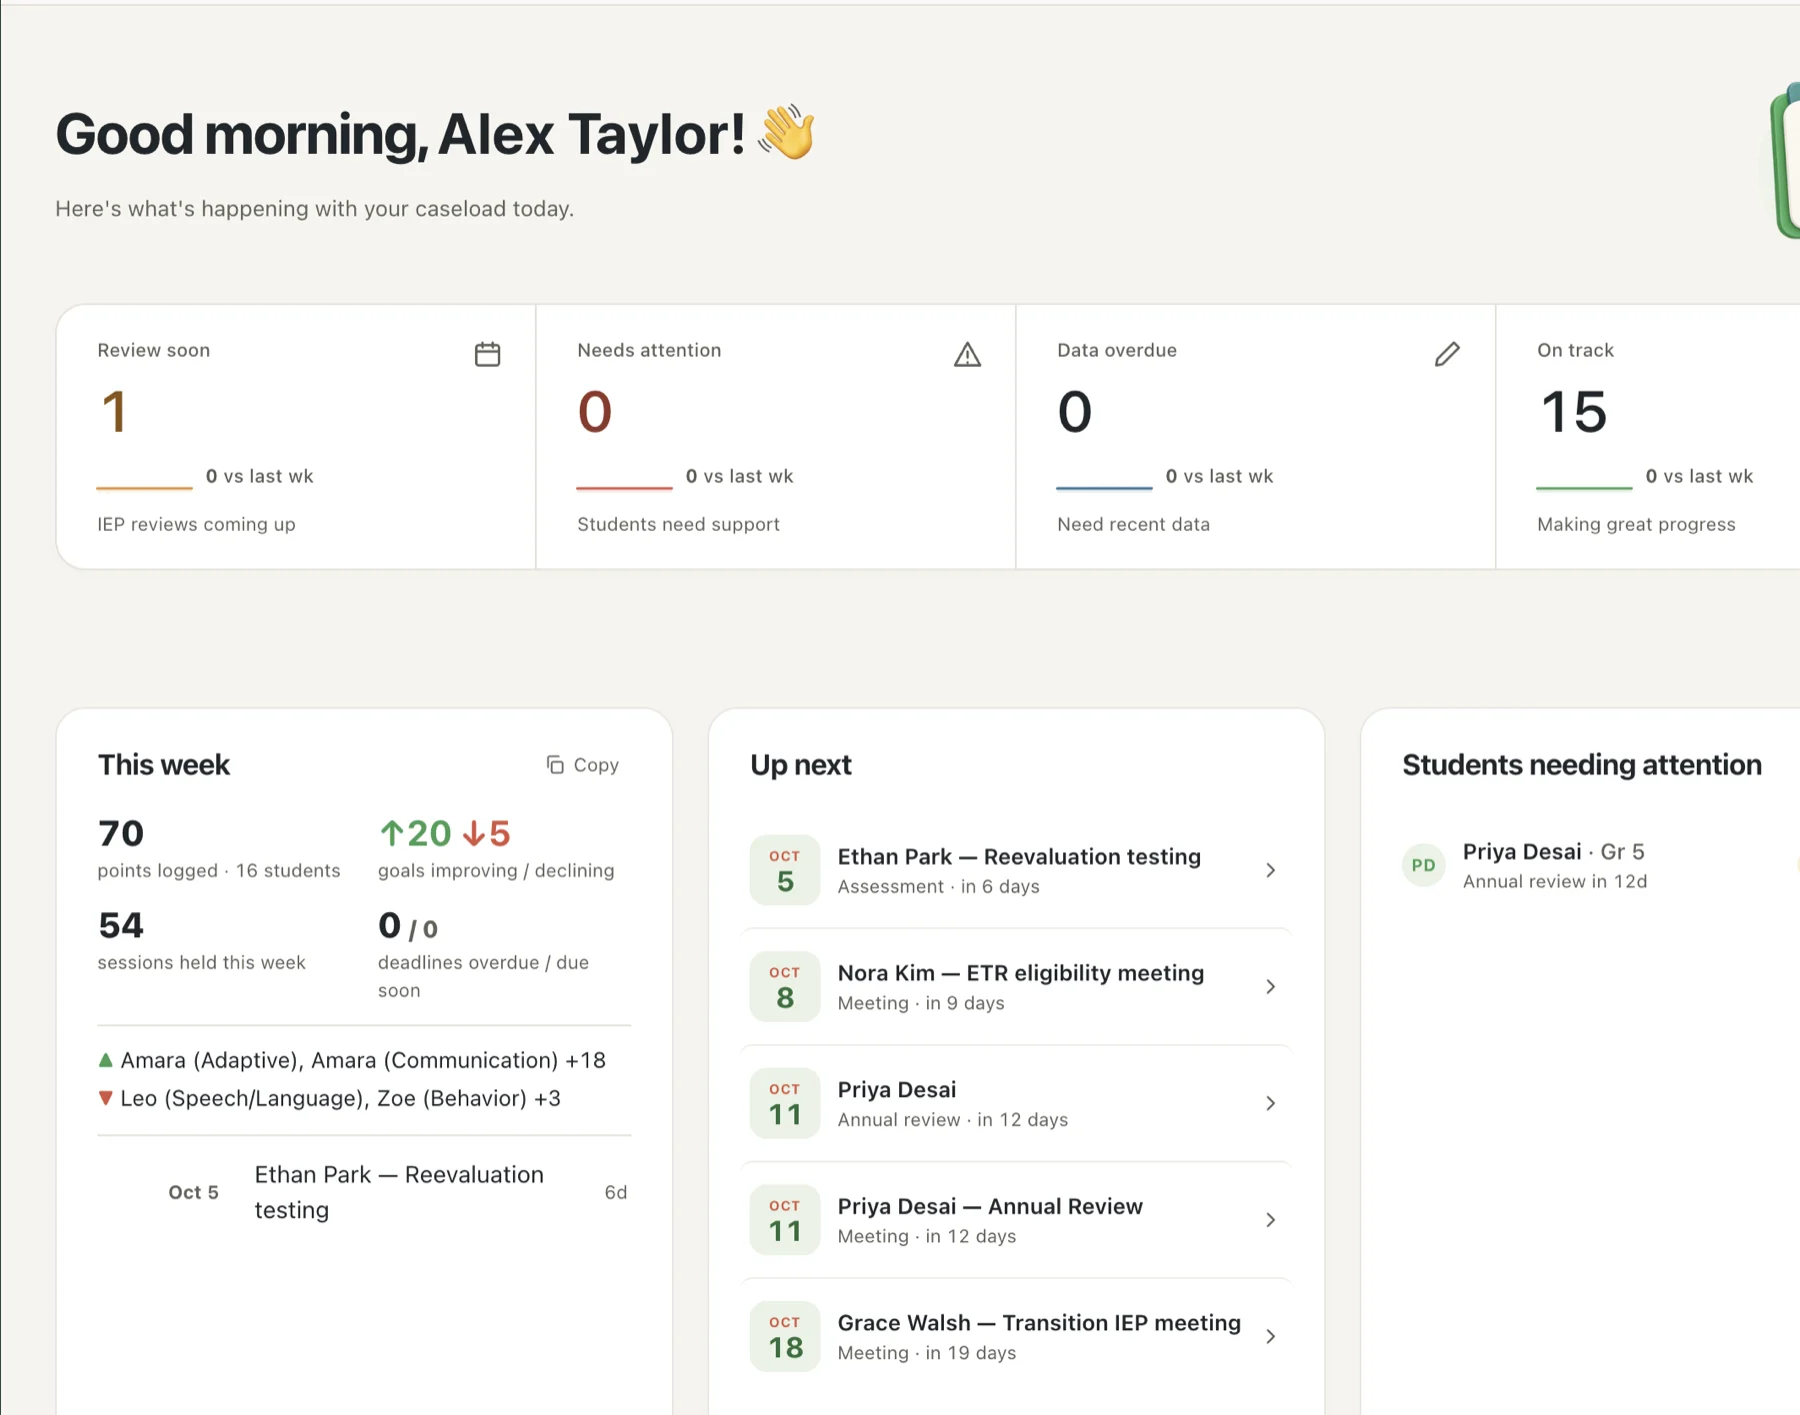This screenshot has height=1415, width=1800.
Task: Expand the Grace Walsh Transition IEP meeting chevron
Action: [1270, 1336]
